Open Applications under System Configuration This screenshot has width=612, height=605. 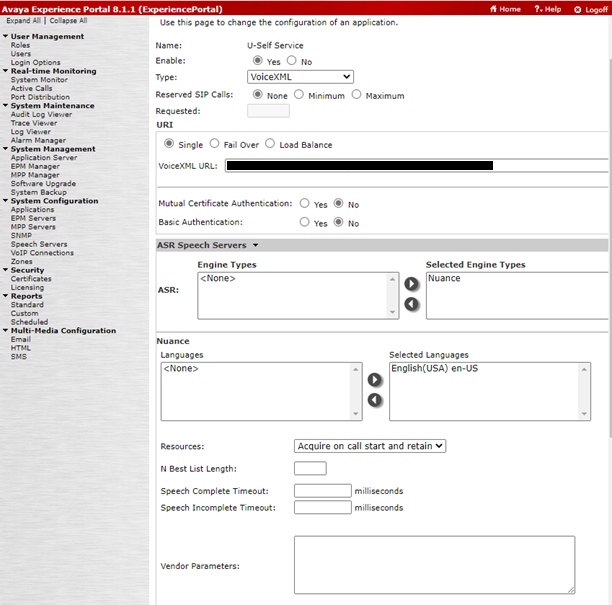point(32,210)
